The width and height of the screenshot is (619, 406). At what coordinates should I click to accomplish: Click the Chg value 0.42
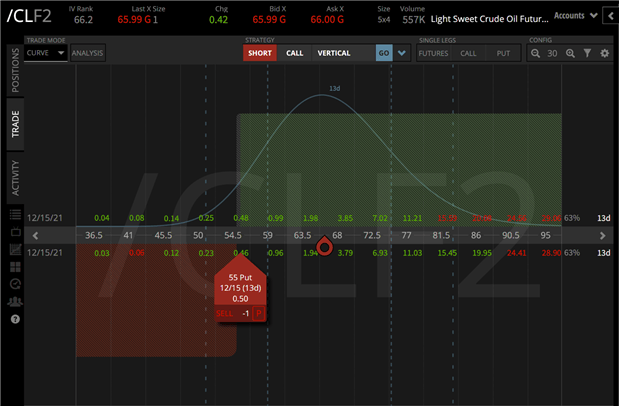click(x=218, y=19)
